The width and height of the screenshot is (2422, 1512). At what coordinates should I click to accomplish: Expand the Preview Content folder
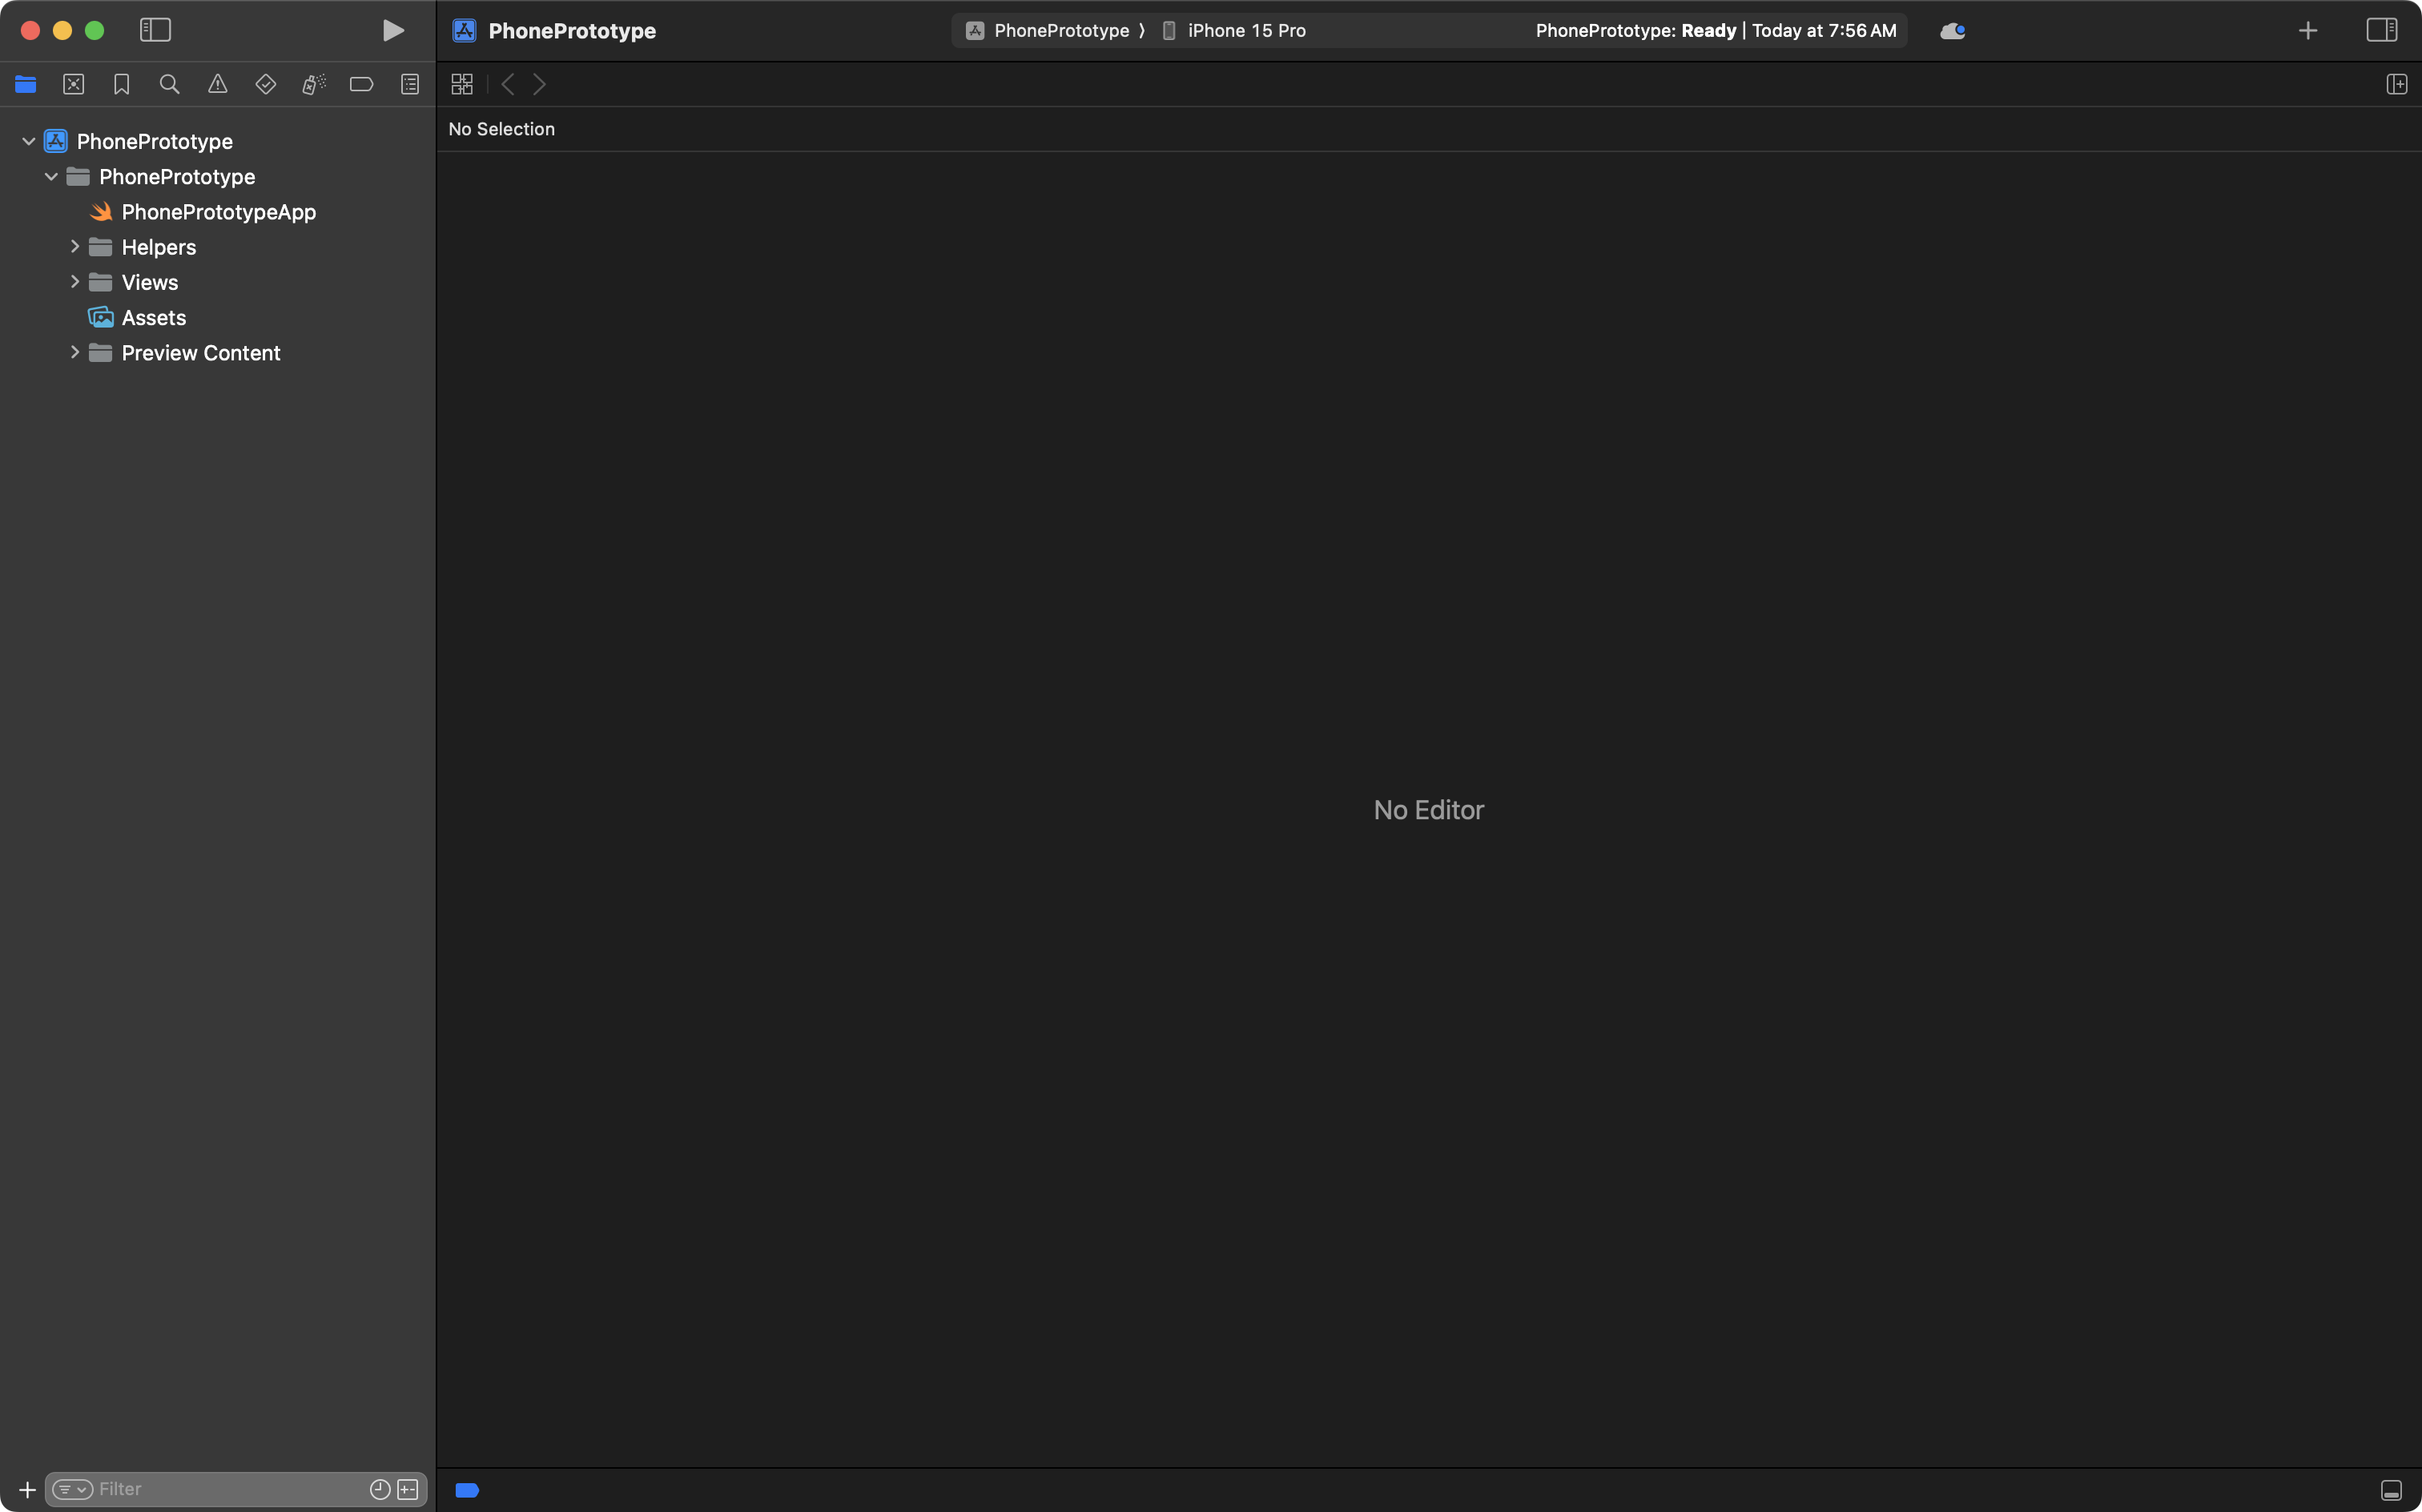pyautogui.click(x=75, y=353)
